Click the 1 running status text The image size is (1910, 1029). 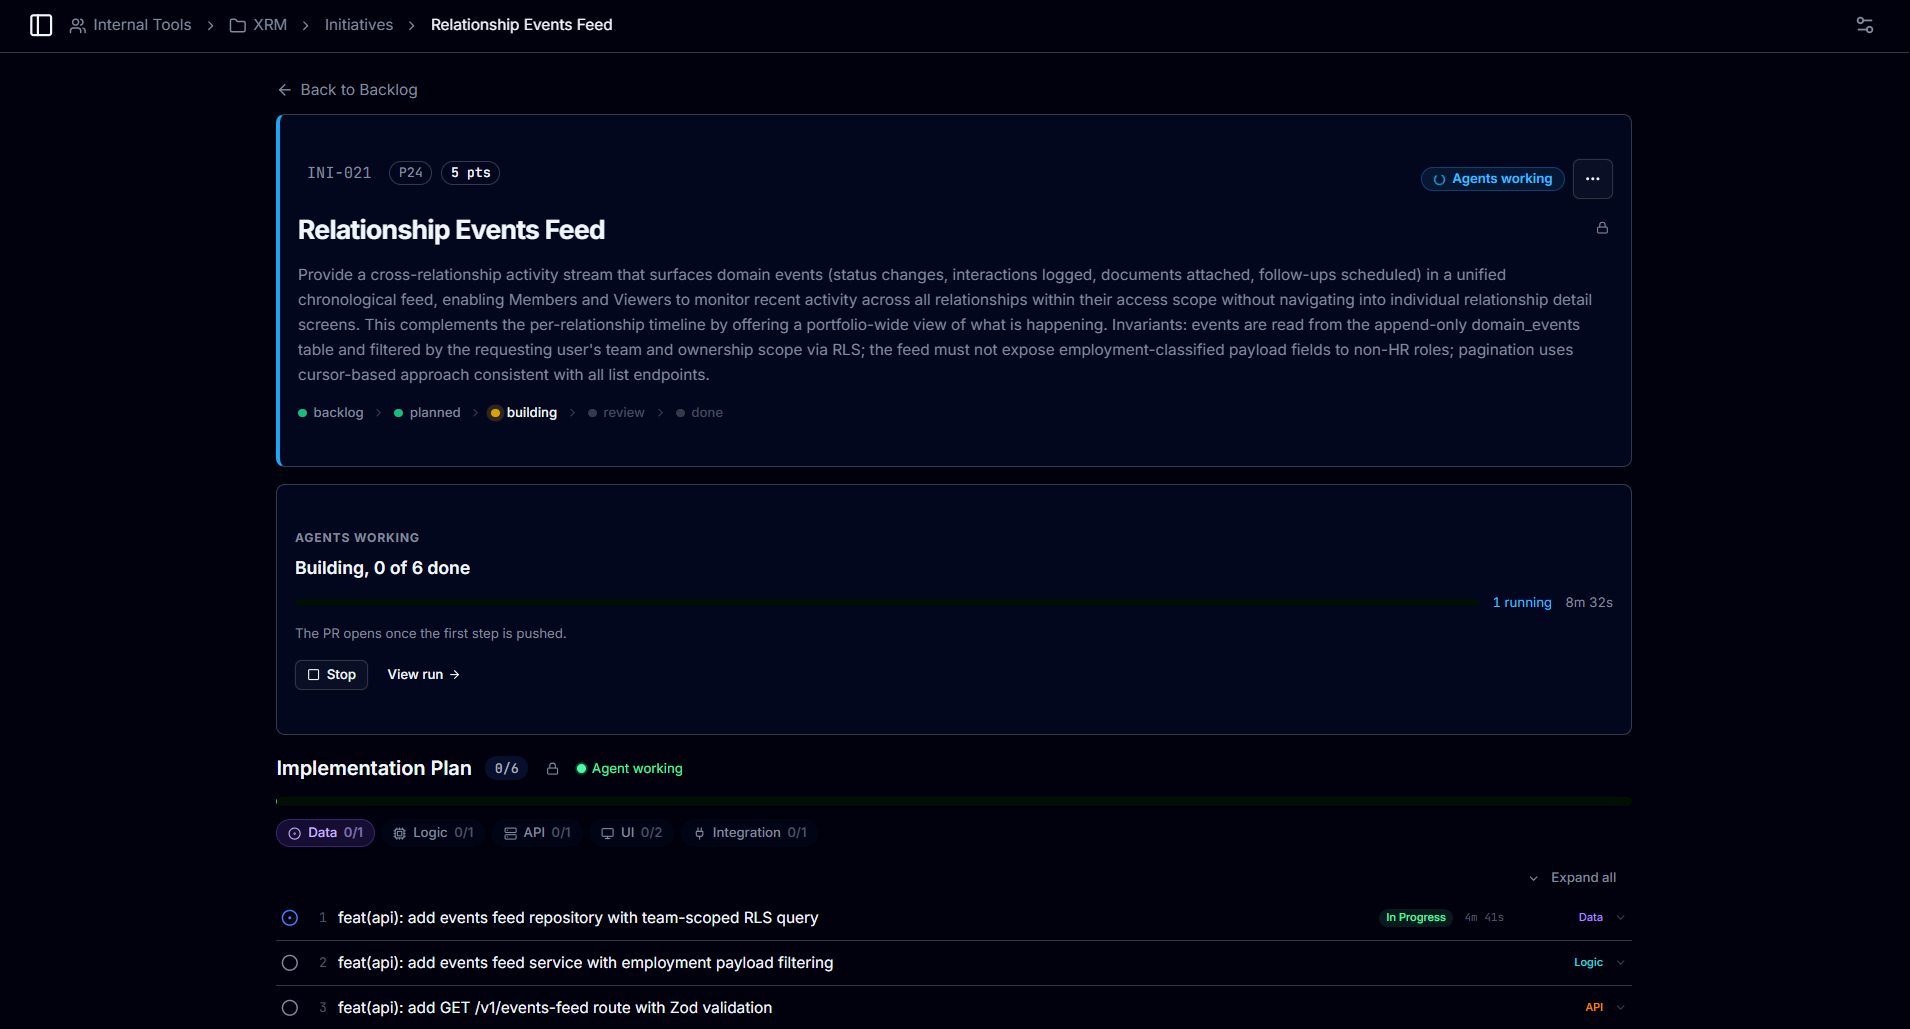point(1522,603)
